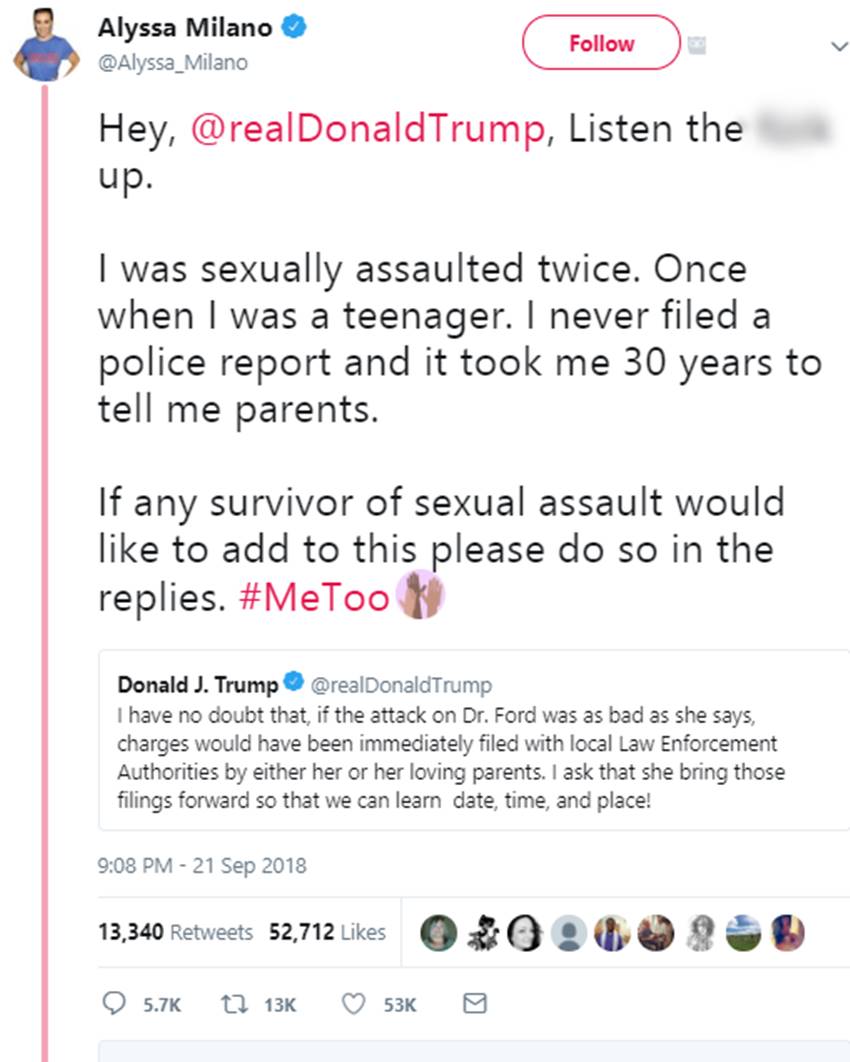
Task: Click the verified badge beside Donald J. Trump
Action: pos(294,684)
